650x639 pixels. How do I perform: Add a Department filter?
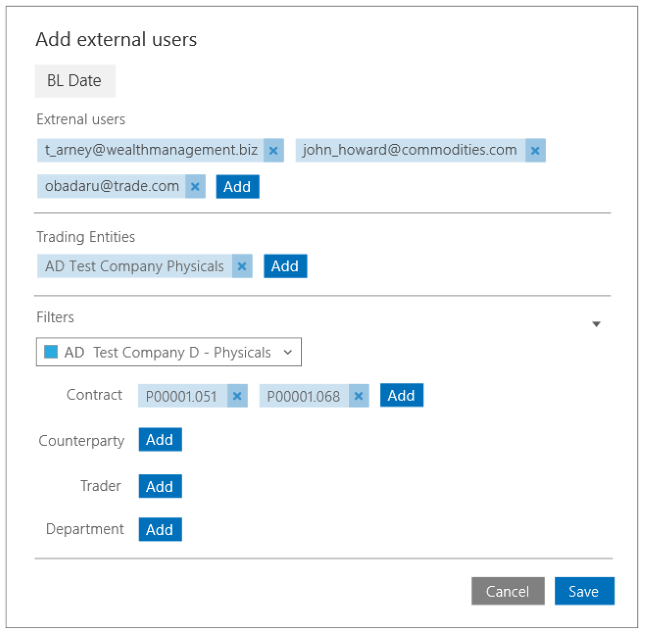pyautogui.click(x=160, y=530)
